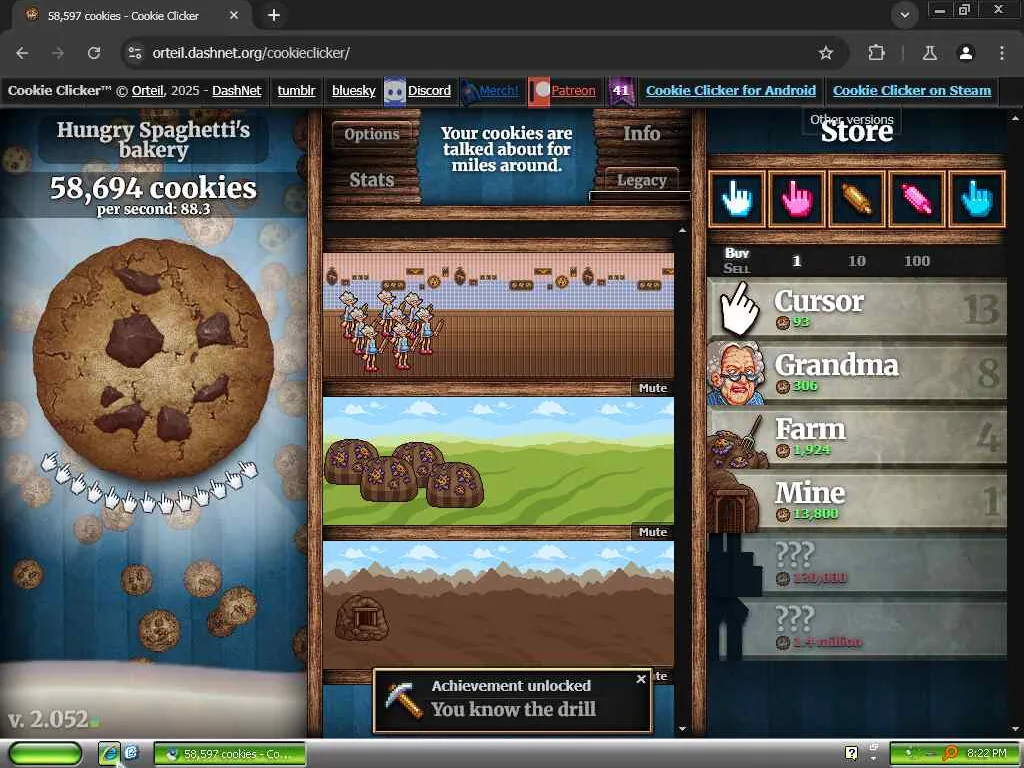Mute the farm building row
1024x768 pixels.
point(652,532)
